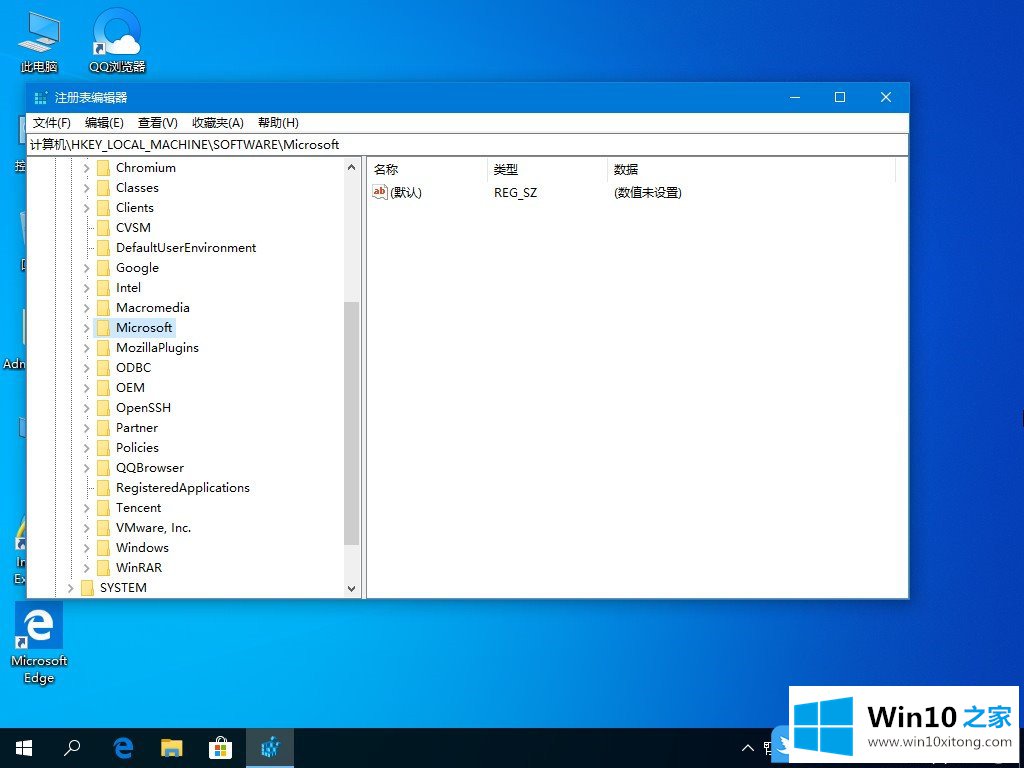This screenshot has height=768, width=1024.
Task: Click the OEM folder icon
Action: coord(103,388)
